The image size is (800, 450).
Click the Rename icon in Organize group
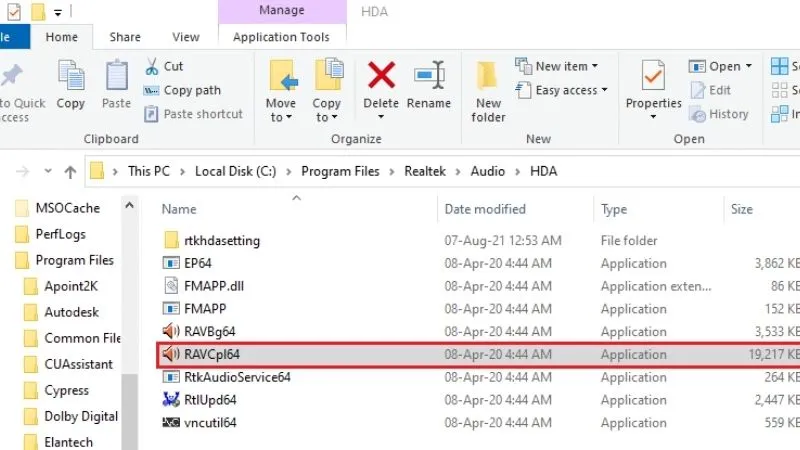429,76
